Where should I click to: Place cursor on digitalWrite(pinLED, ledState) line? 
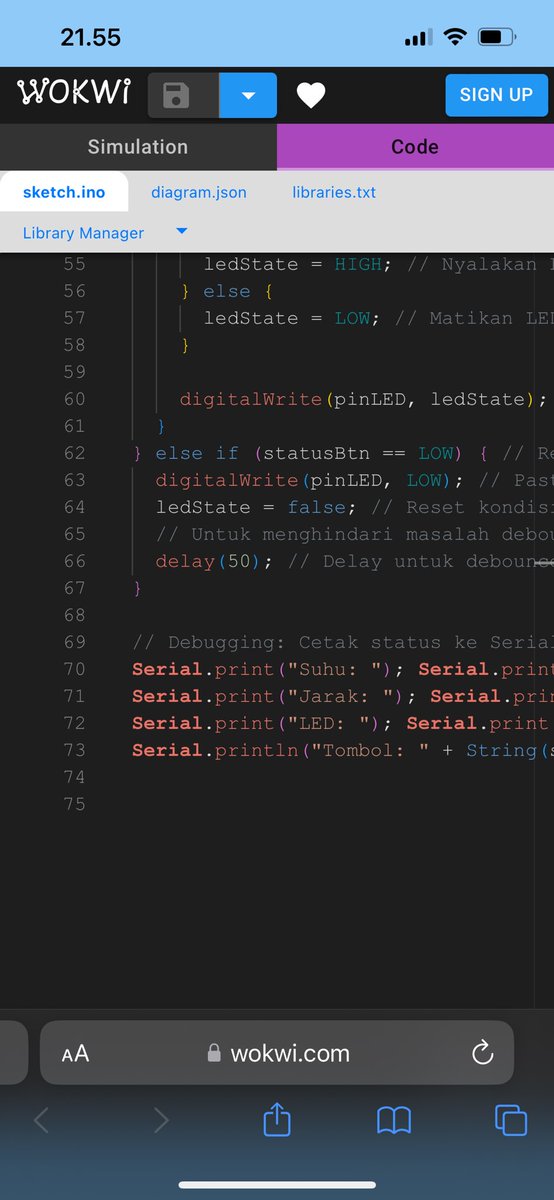tap(363, 399)
